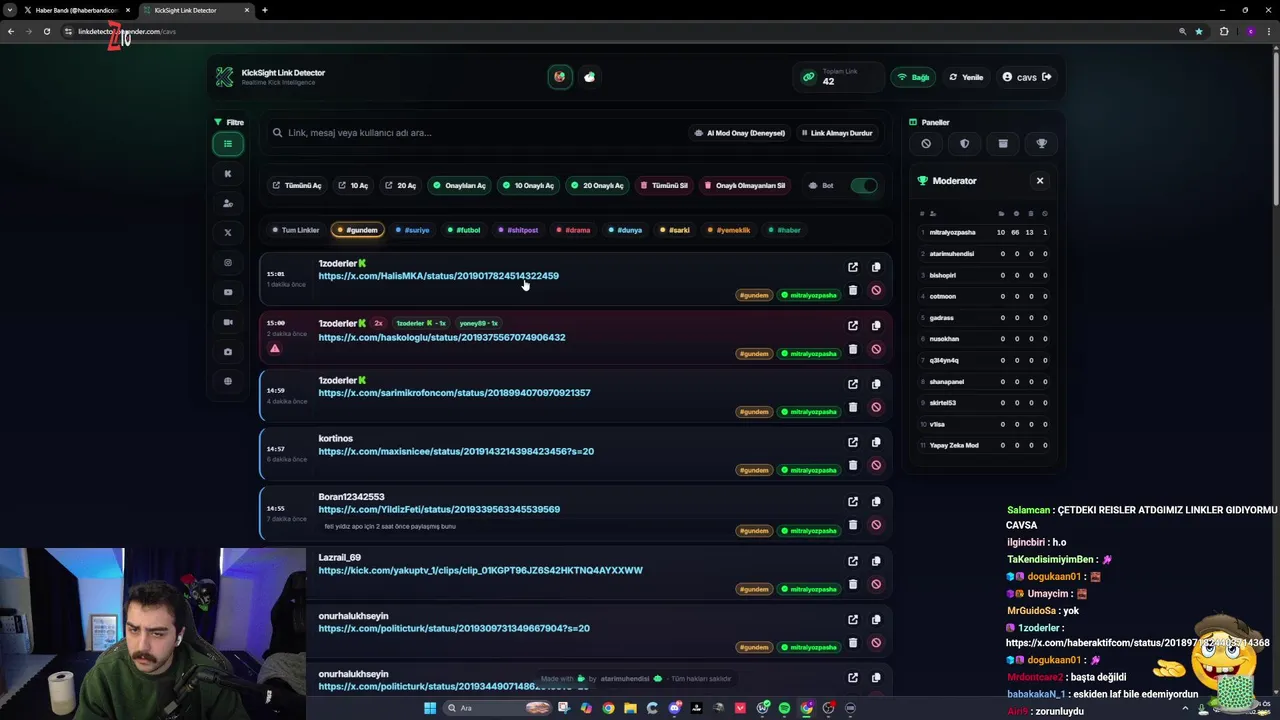
Task: Click the Tümünü Aç button
Action: (297, 185)
